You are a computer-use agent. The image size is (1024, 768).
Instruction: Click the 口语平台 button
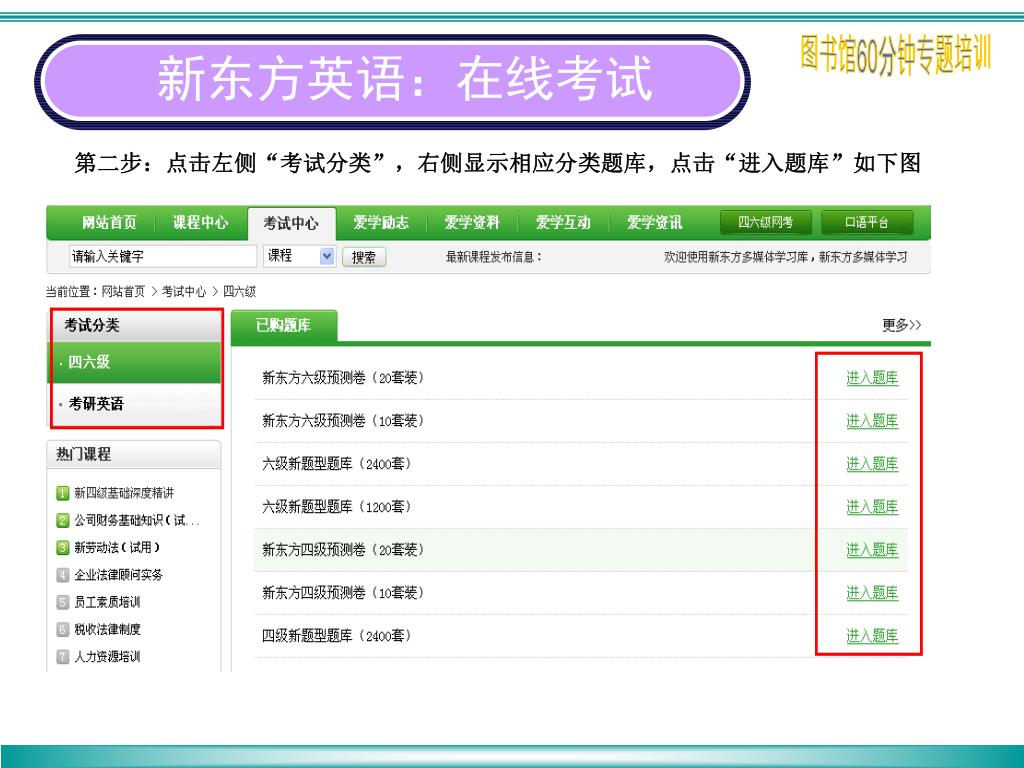[867, 223]
